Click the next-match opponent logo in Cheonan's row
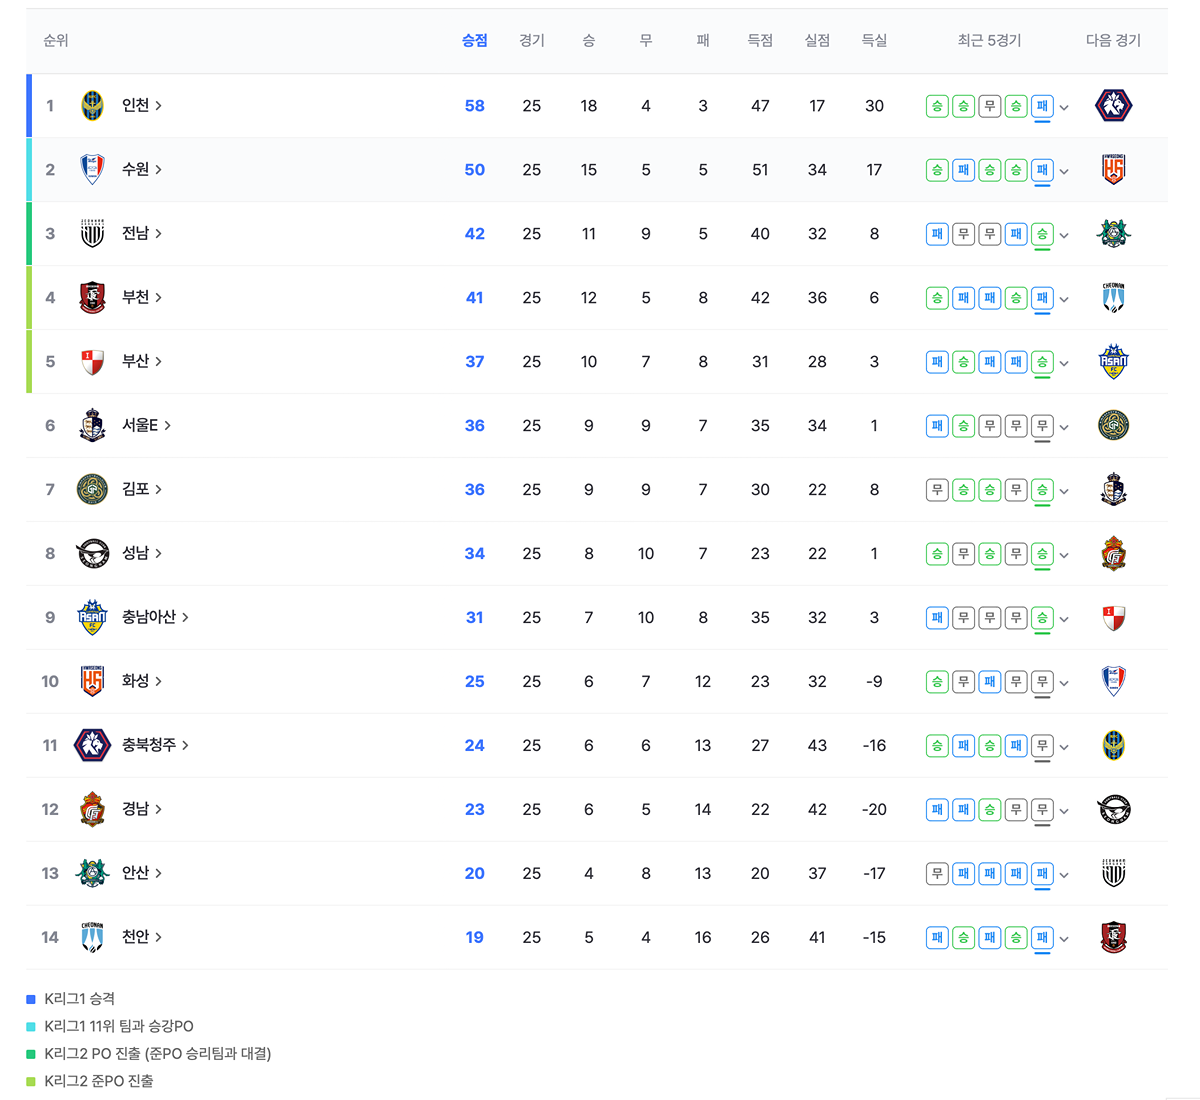Viewport: 1200px width, 1100px height. tap(1113, 937)
